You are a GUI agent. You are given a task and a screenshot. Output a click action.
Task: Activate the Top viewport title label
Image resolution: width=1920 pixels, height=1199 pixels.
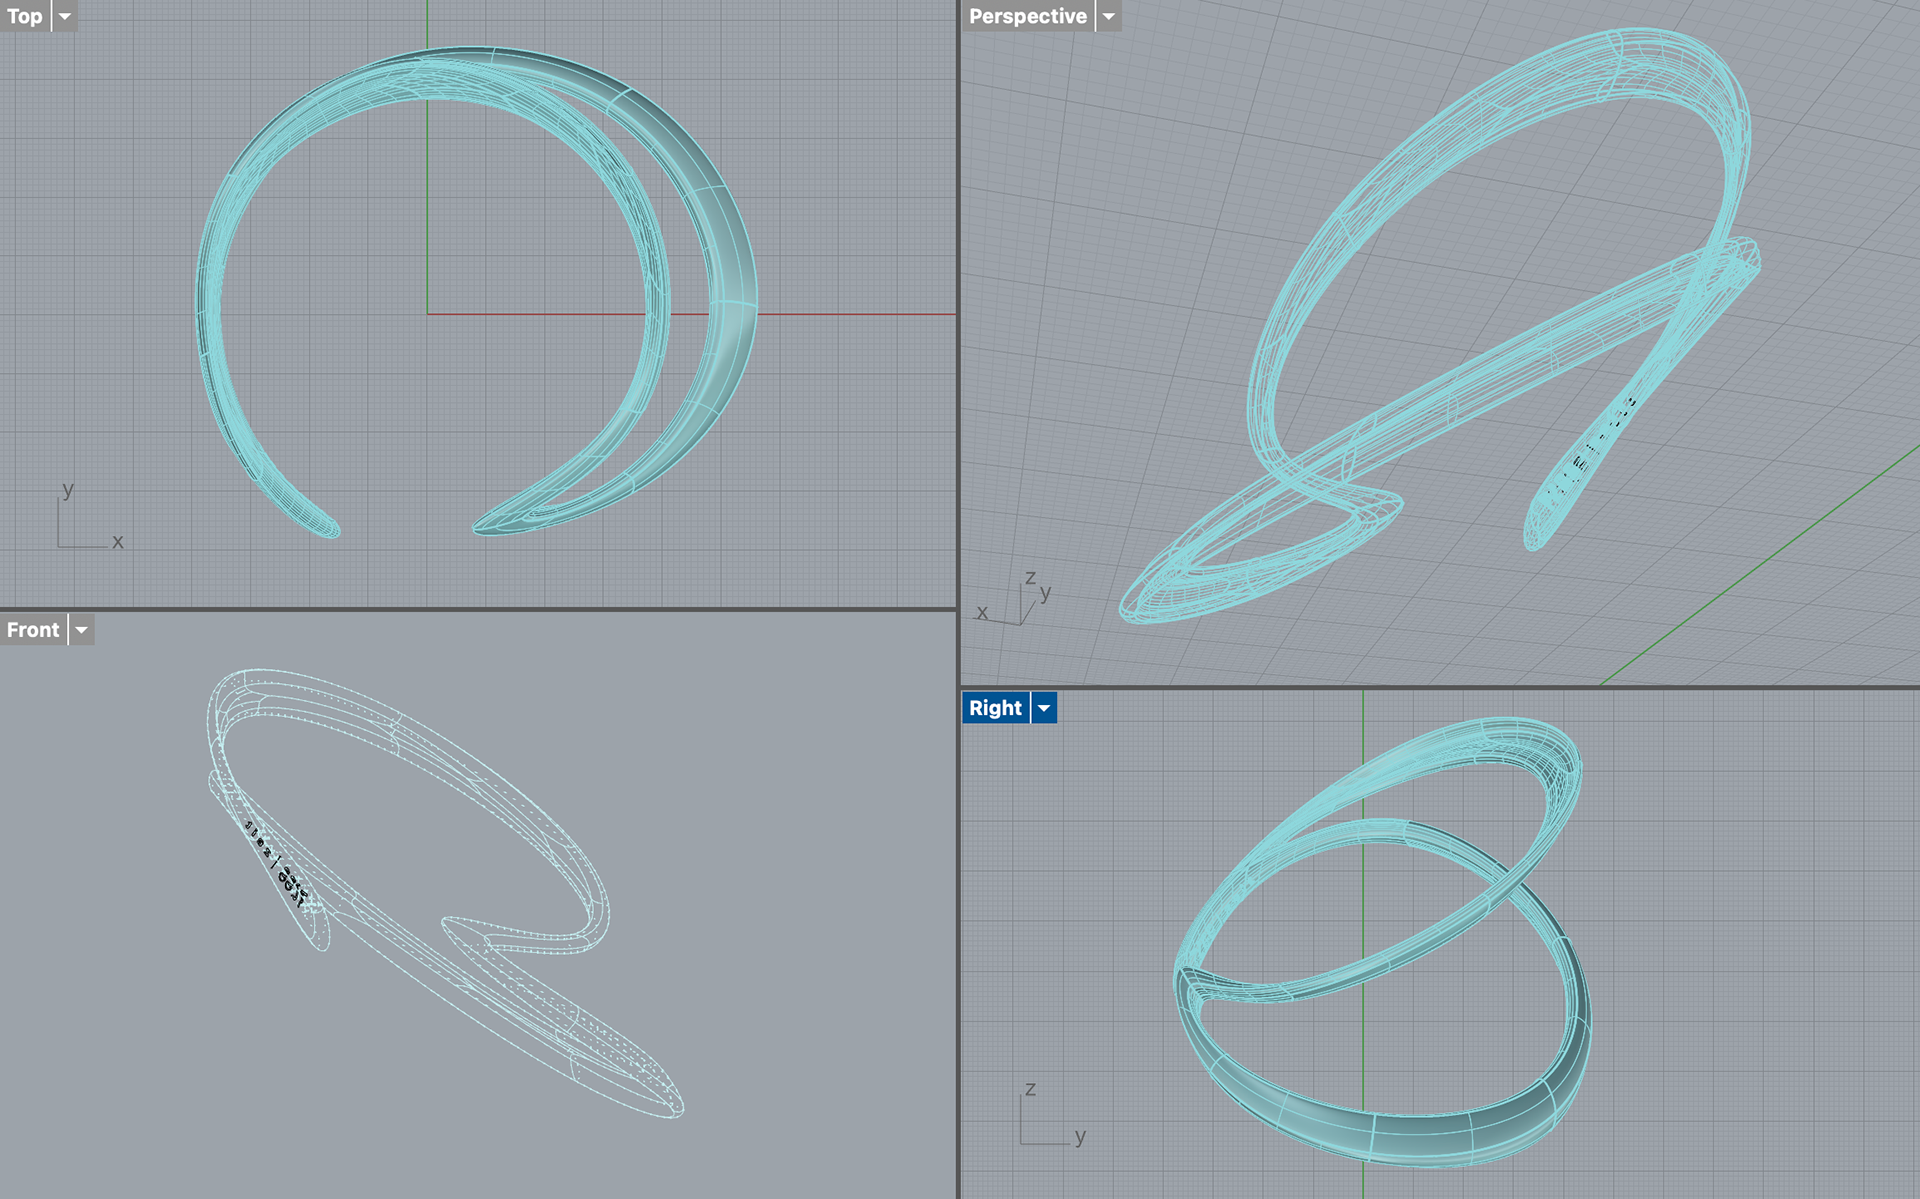(x=25, y=16)
